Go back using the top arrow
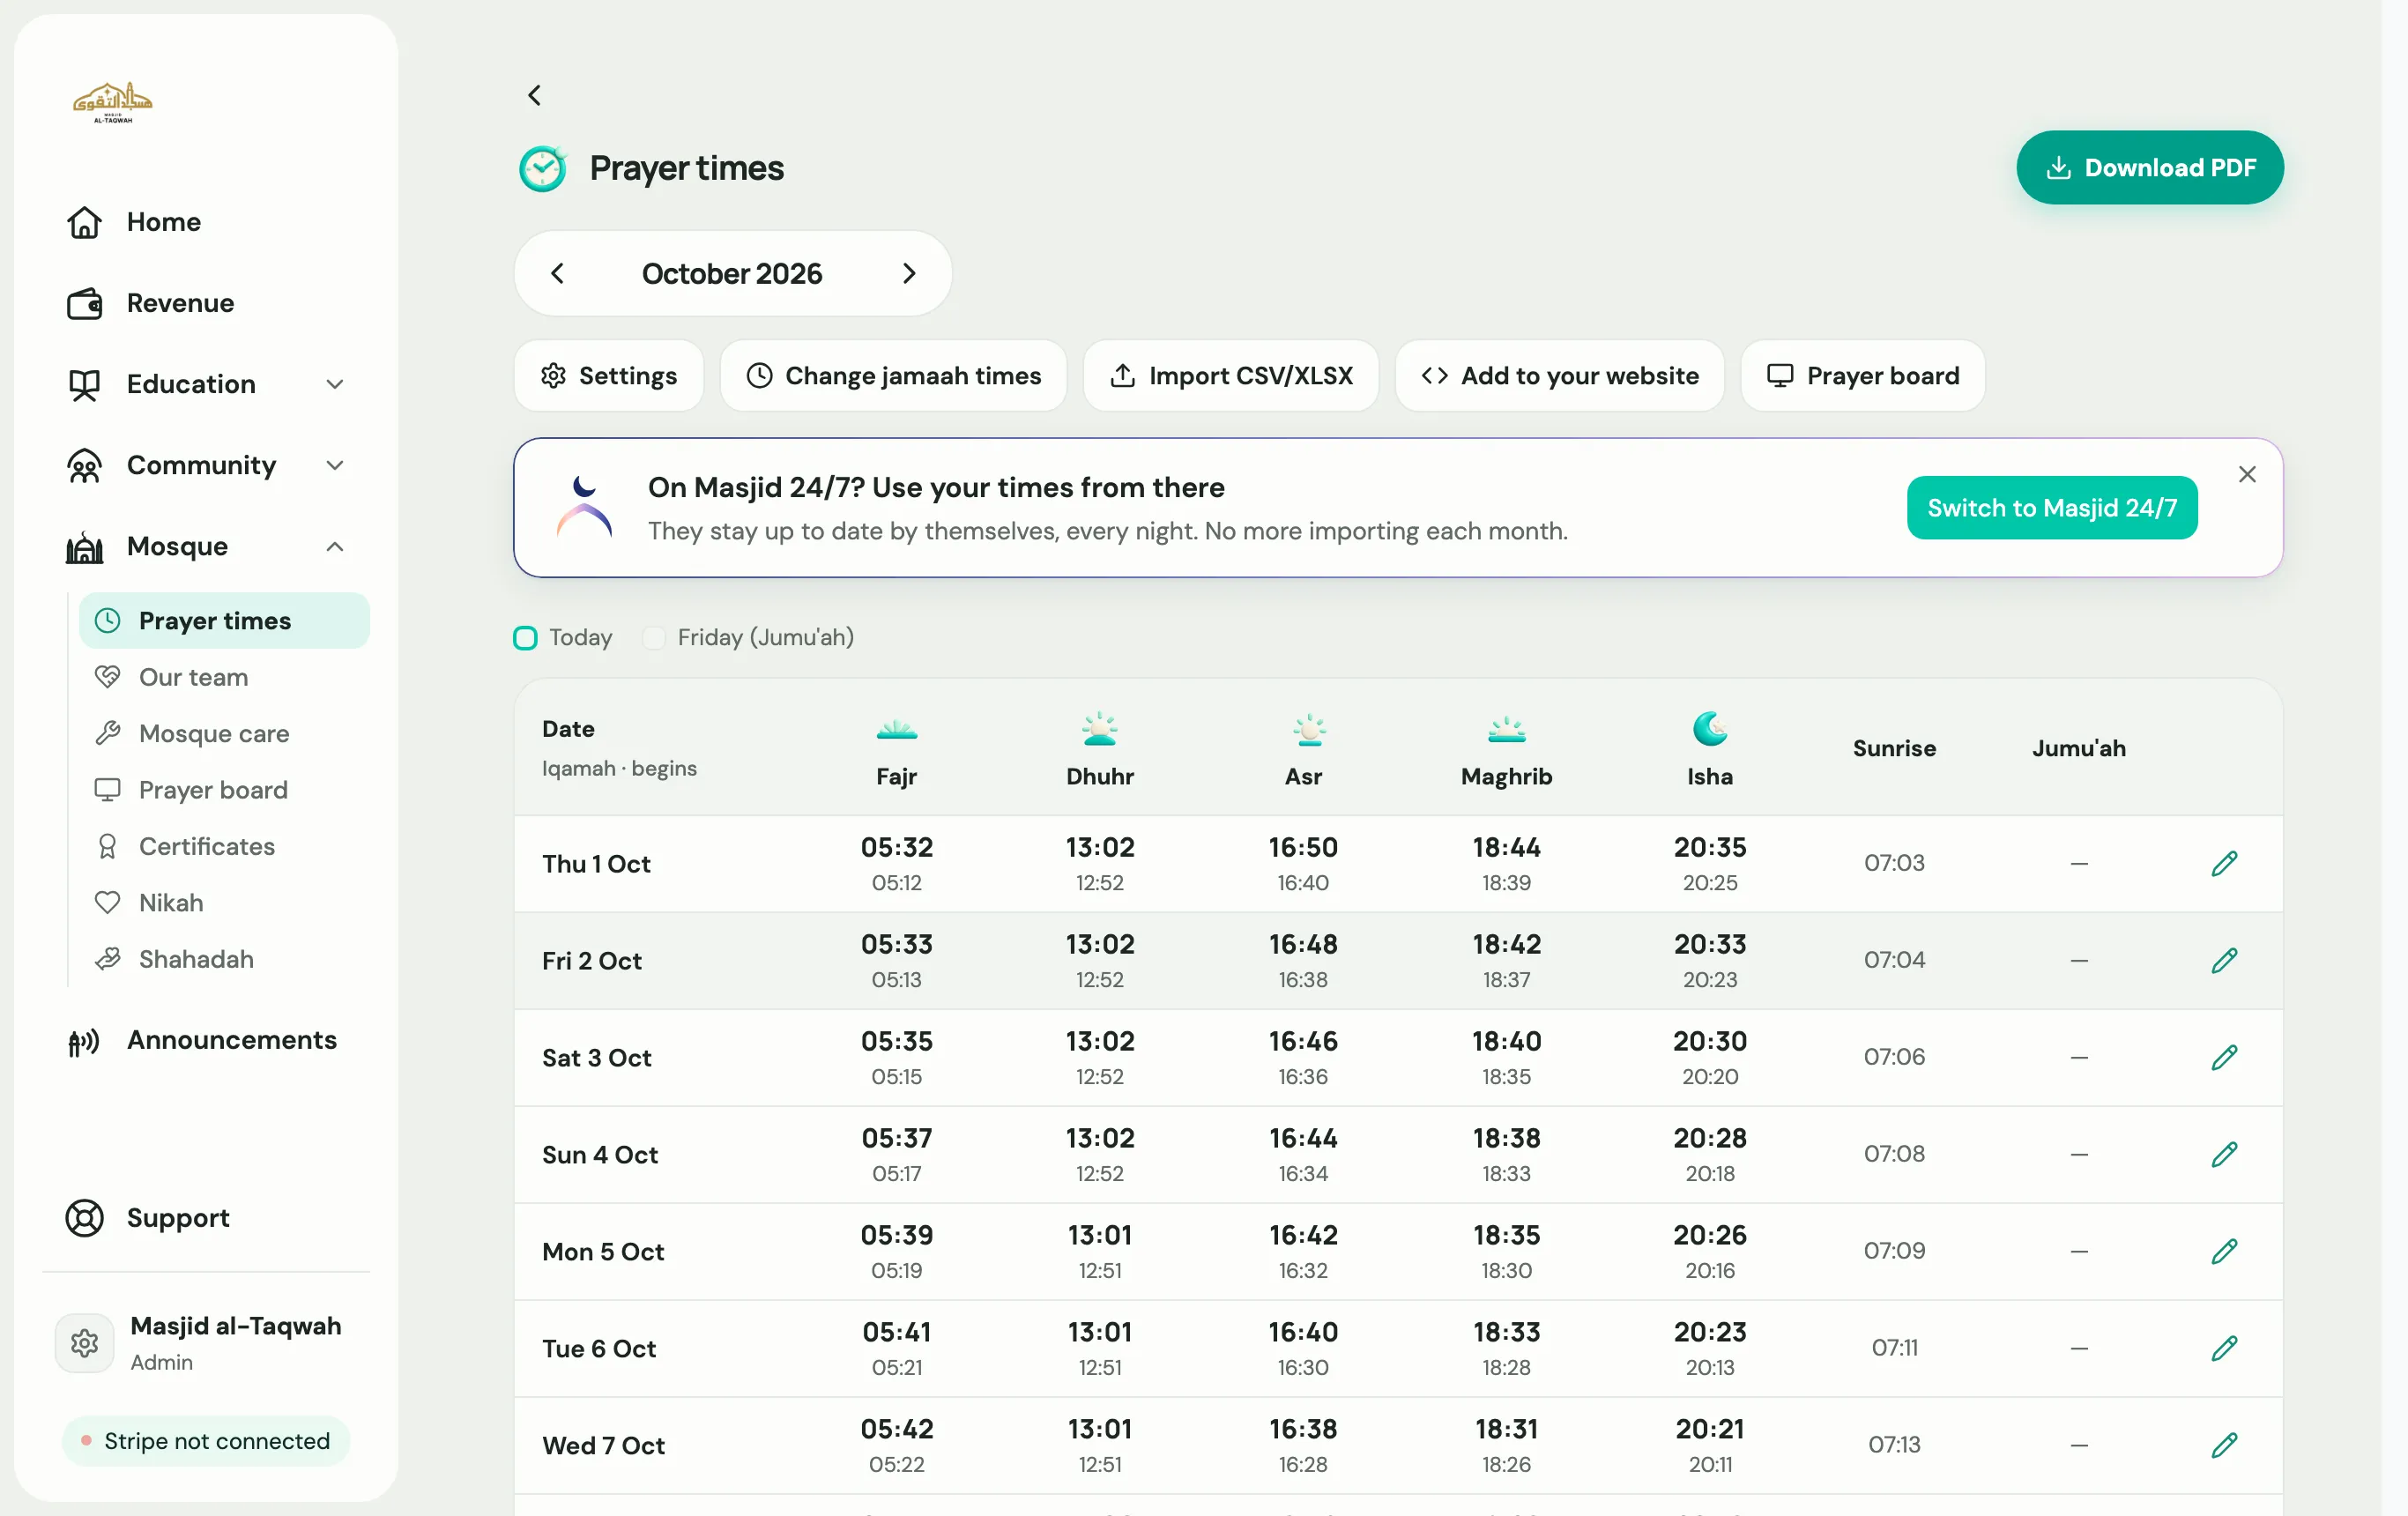The width and height of the screenshot is (2408, 1516). pos(534,95)
